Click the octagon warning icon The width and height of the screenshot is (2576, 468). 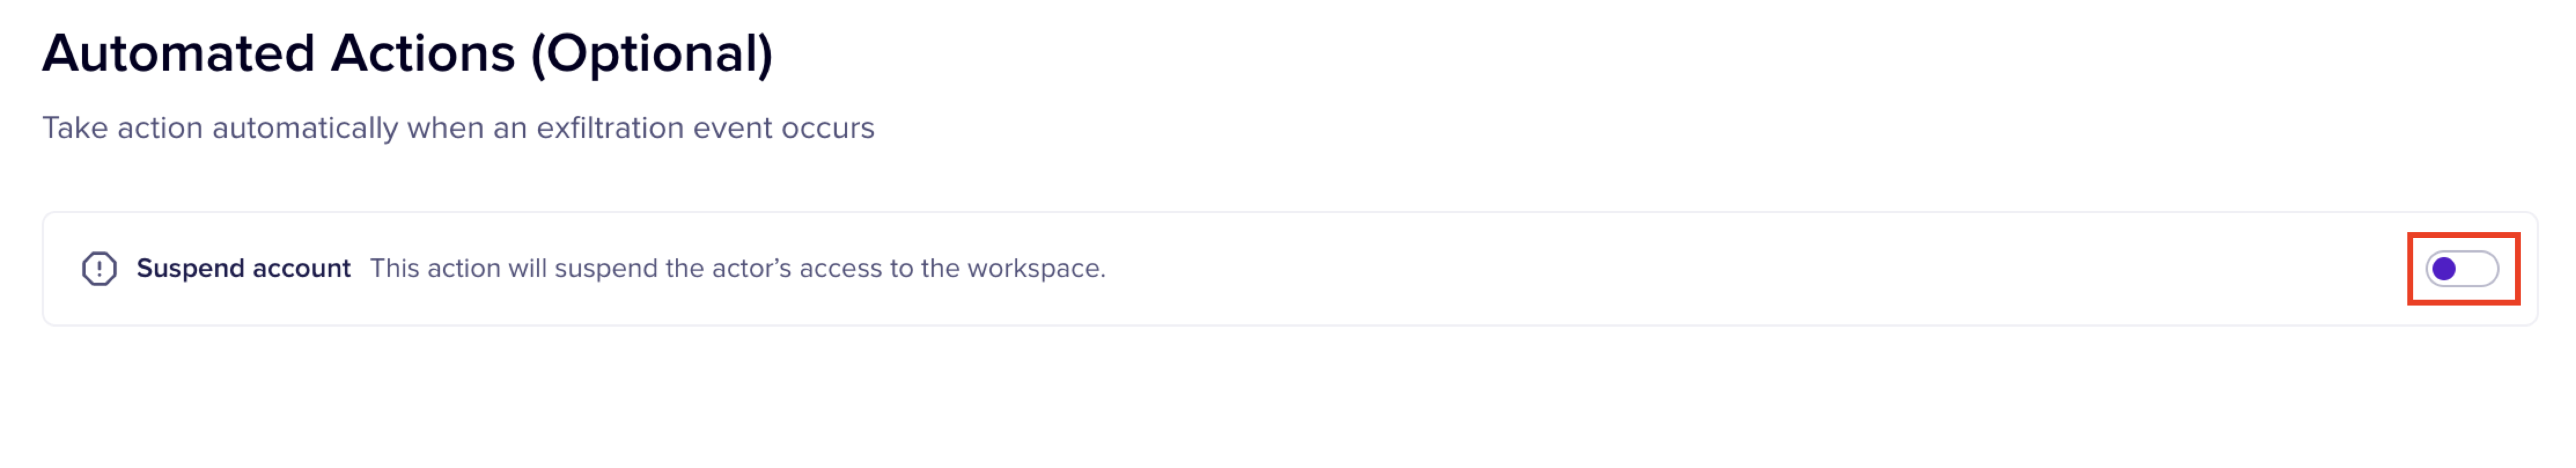(x=99, y=269)
